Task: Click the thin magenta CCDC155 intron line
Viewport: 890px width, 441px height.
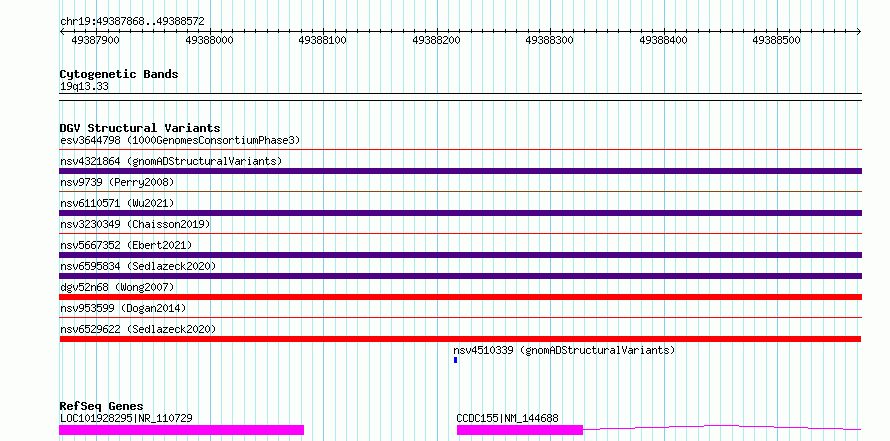Action: (722, 427)
